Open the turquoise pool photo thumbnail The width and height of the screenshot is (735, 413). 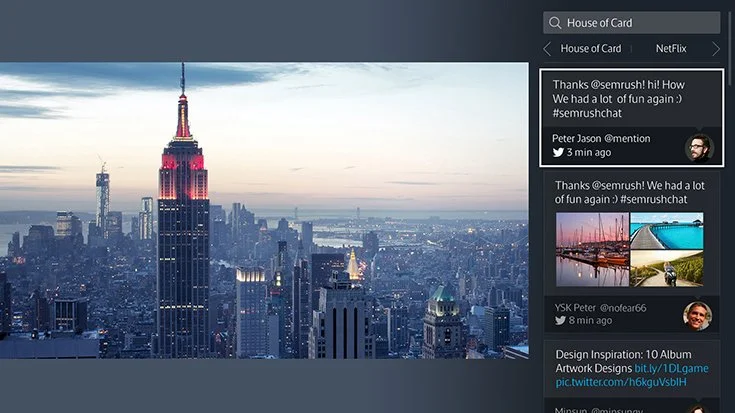click(667, 231)
